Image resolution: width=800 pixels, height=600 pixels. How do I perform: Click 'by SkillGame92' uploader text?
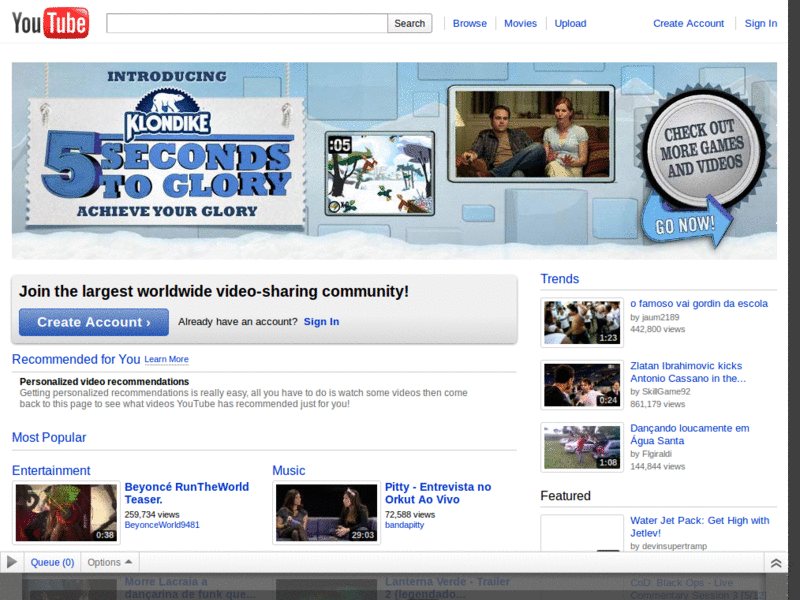[660, 391]
